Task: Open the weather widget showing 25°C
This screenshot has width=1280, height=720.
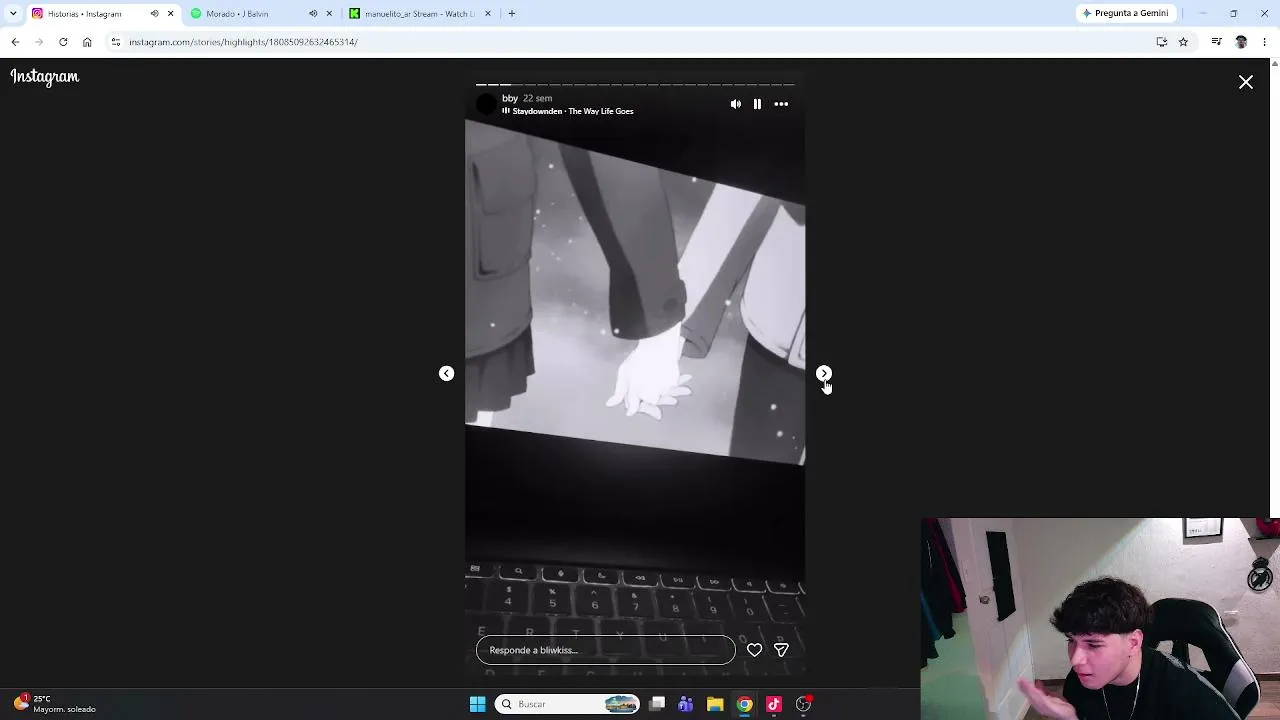Action: [x=55, y=704]
